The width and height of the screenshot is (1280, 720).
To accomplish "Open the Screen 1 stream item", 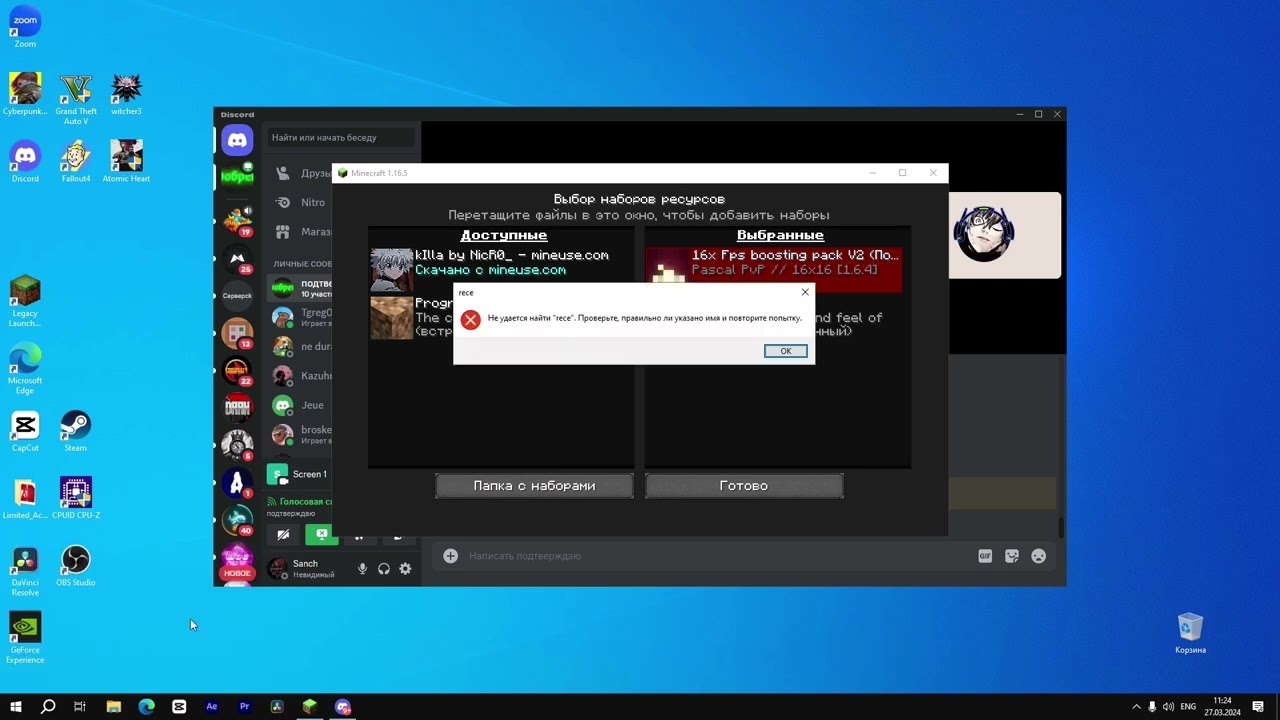I will point(299,474).
